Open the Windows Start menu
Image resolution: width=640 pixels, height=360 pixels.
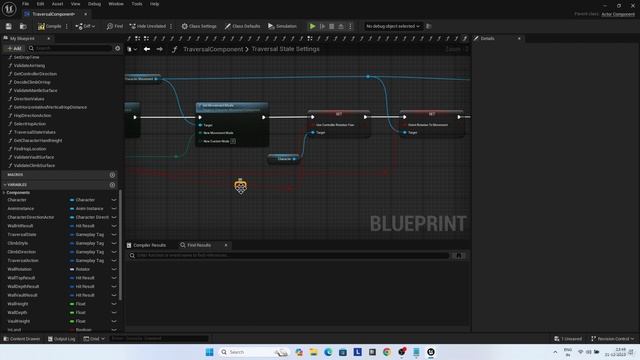[209, 352]
